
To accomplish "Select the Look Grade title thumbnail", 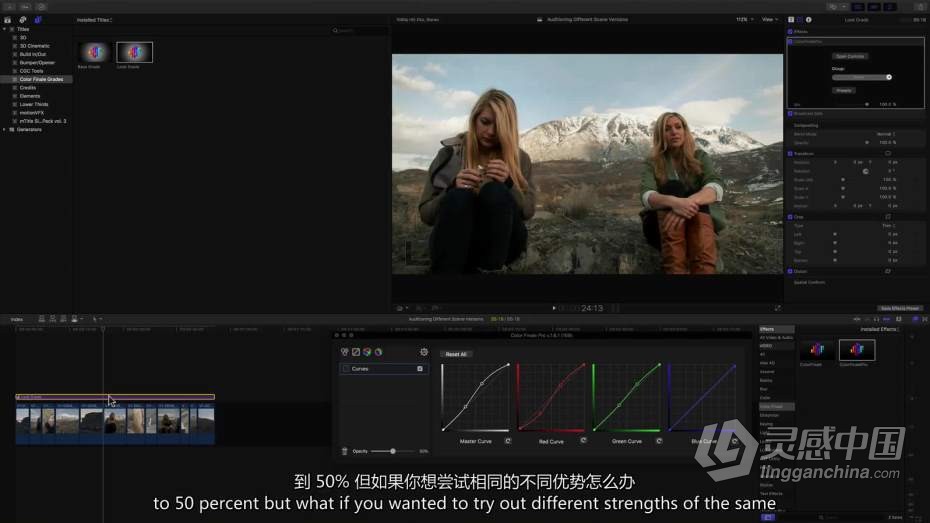I will click(x=135, y=52).
